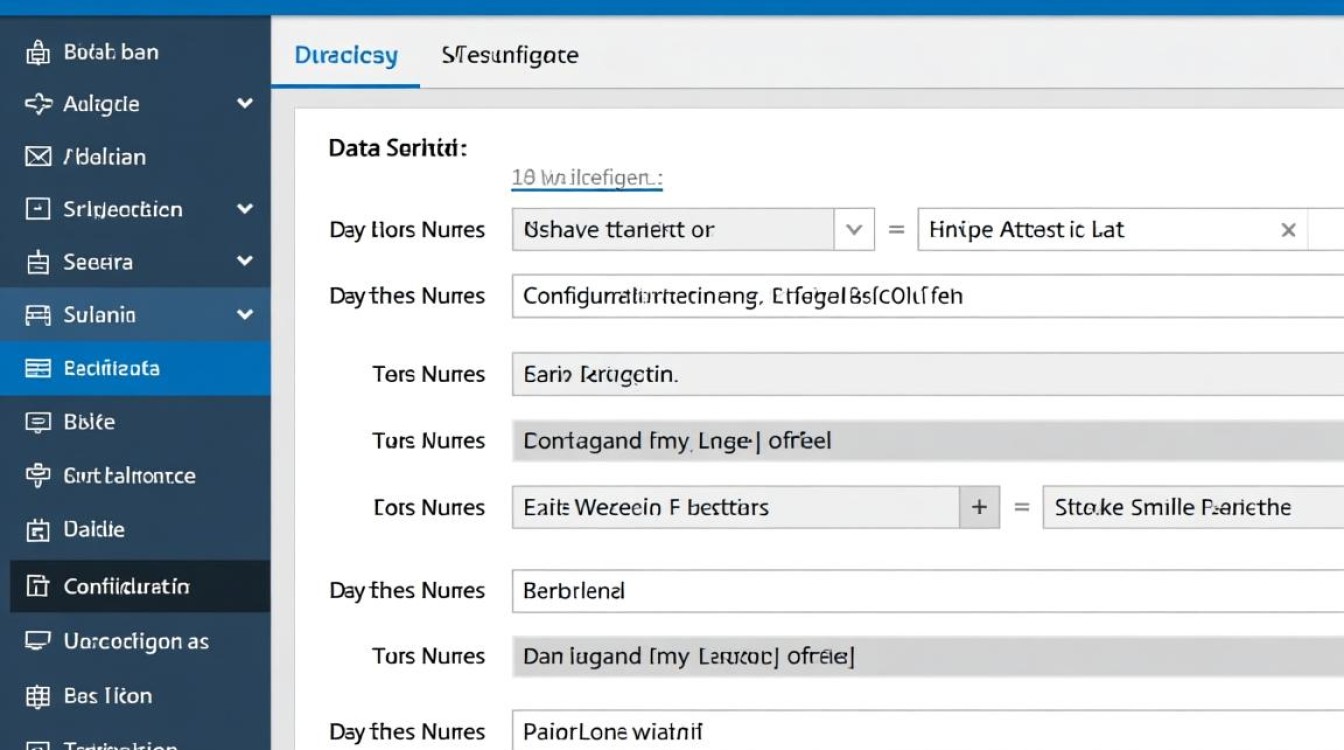Click the Bbilce chat icon

[37, 422]
